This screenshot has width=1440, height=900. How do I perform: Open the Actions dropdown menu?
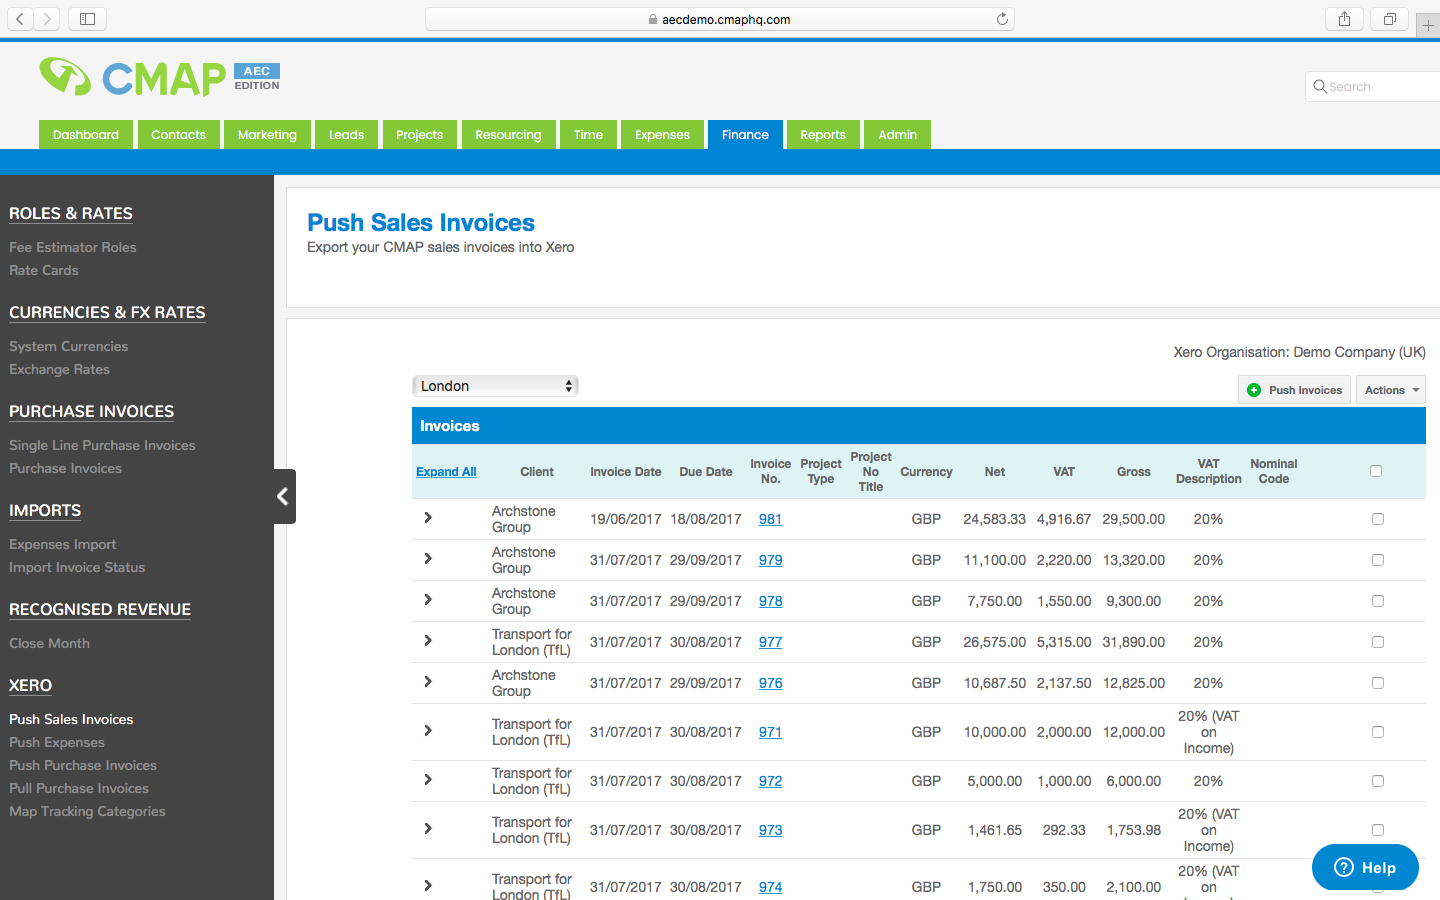1391,390
